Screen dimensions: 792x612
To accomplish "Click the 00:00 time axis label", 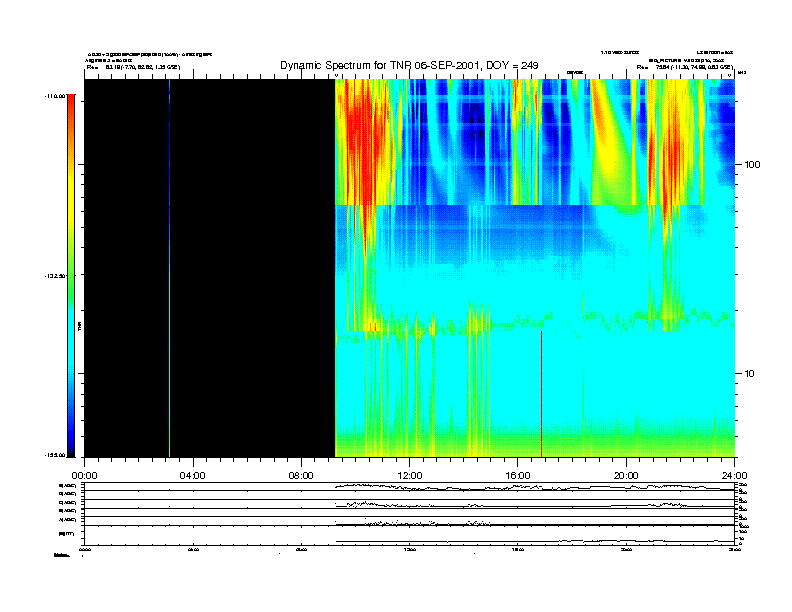I will (x=84, y=476).
